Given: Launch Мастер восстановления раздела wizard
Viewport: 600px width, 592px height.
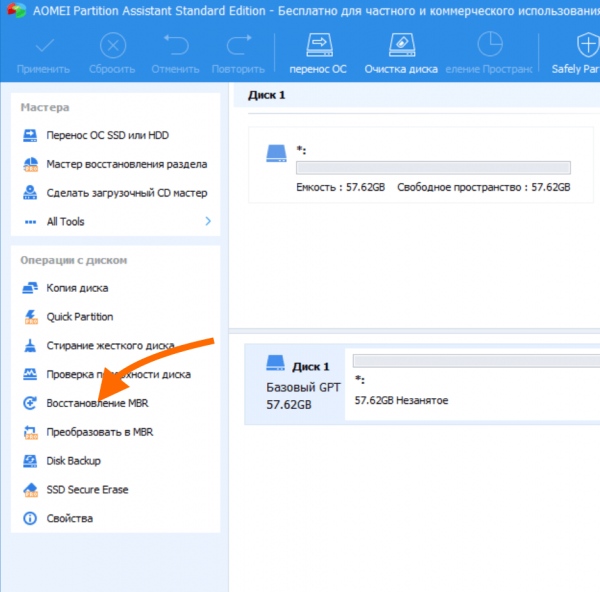Looking at the screenshot, I should point(127,164).
